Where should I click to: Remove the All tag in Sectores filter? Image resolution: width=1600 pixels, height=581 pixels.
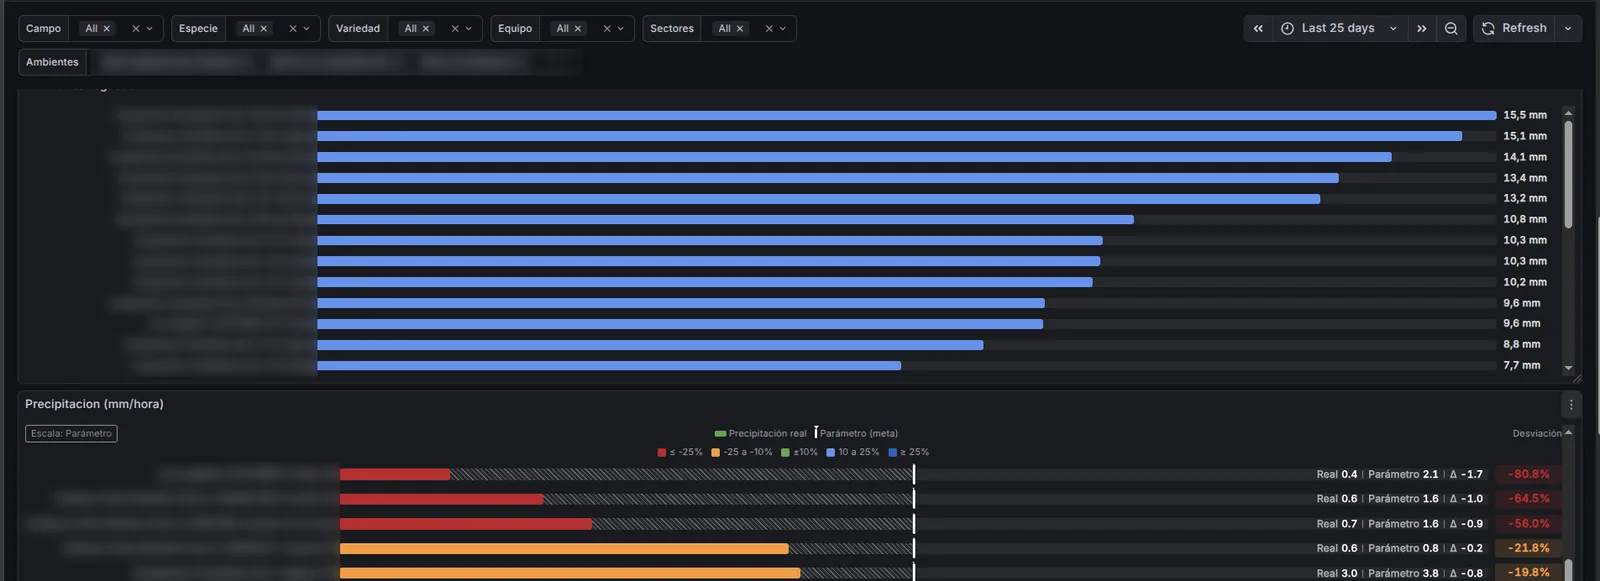point(740,29)
